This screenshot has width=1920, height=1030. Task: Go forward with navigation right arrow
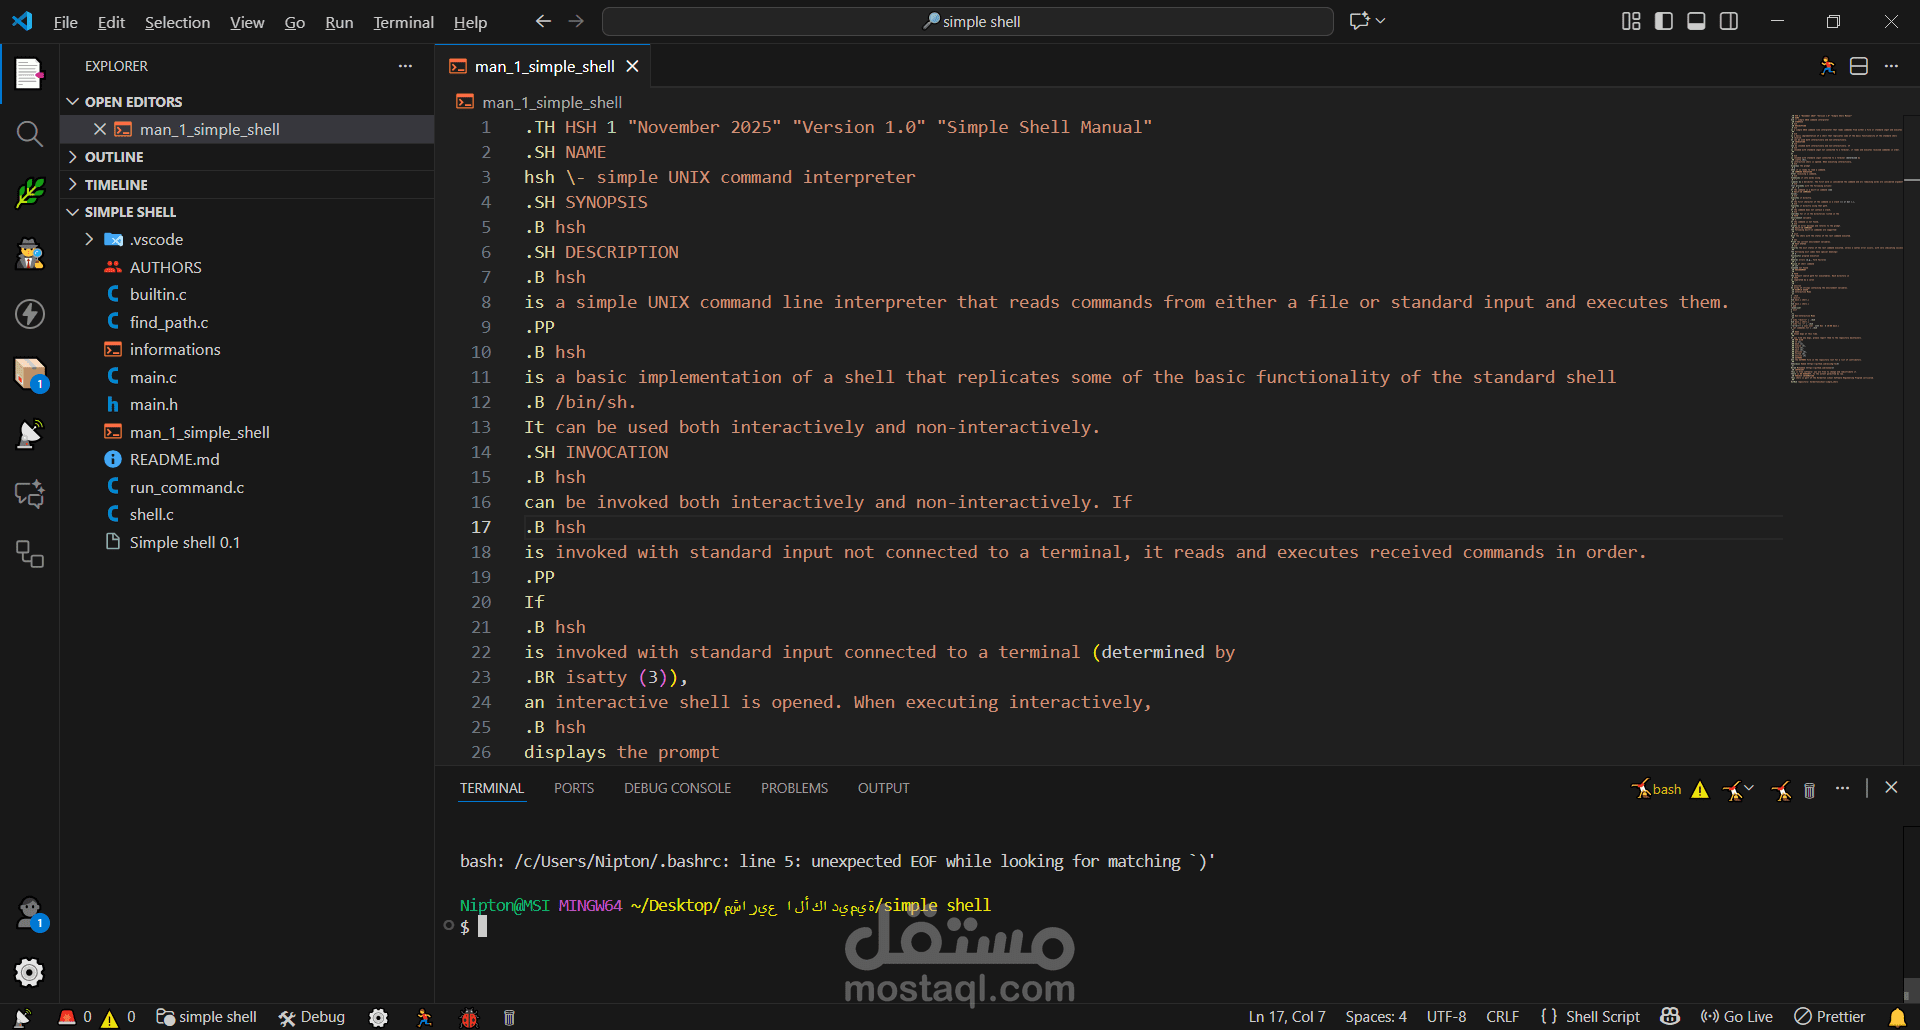(576, 21)
